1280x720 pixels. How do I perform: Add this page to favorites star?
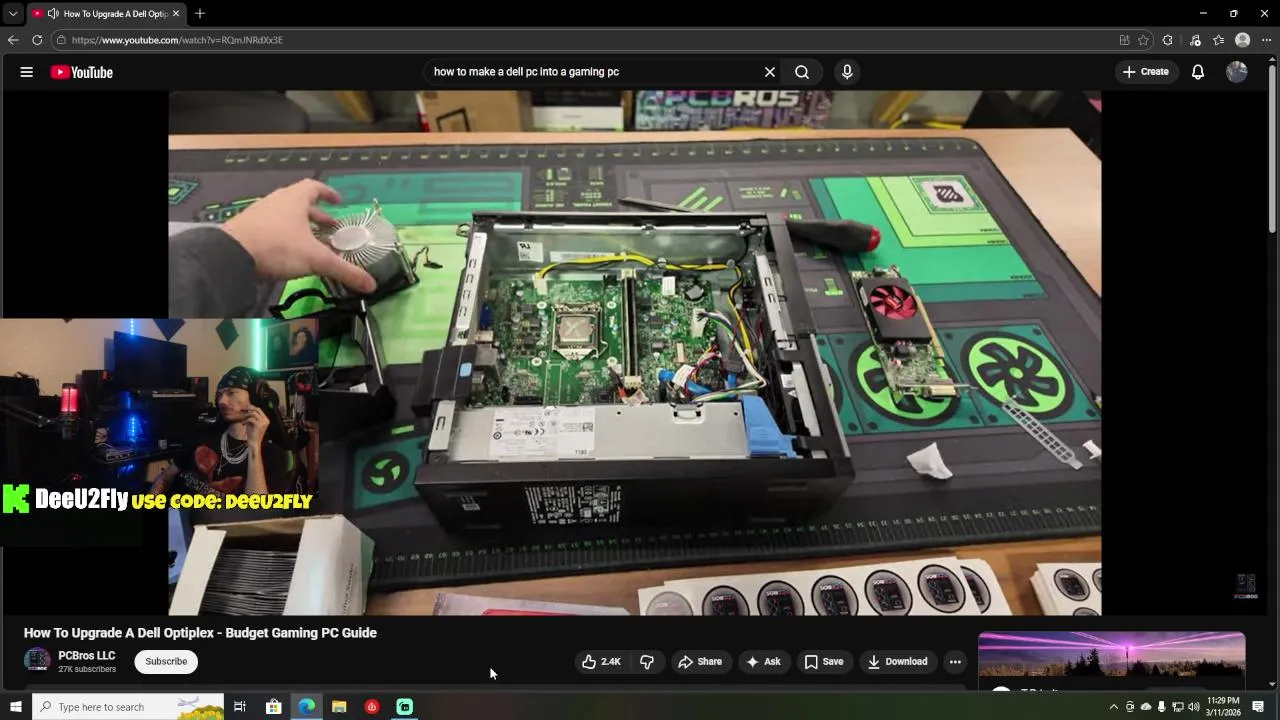click(x=1143, y=40)
